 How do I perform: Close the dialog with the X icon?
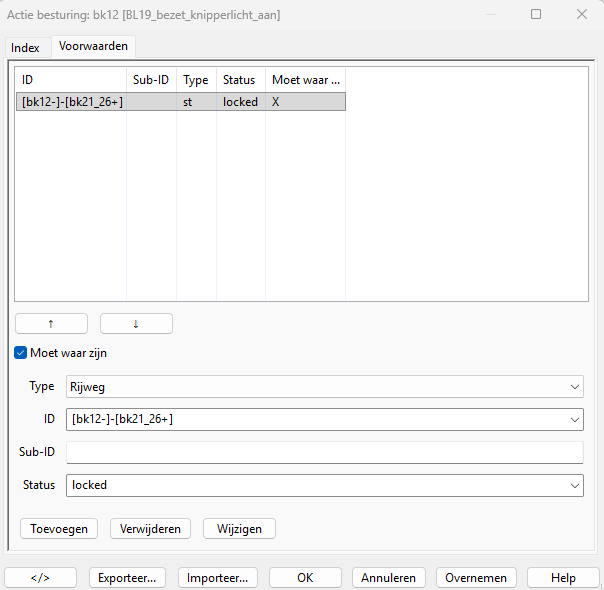[582, 14]
